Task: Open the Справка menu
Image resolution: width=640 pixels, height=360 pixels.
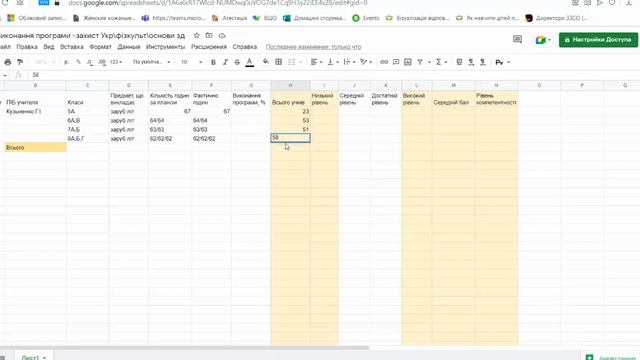Action: click(x=244, y=47)
